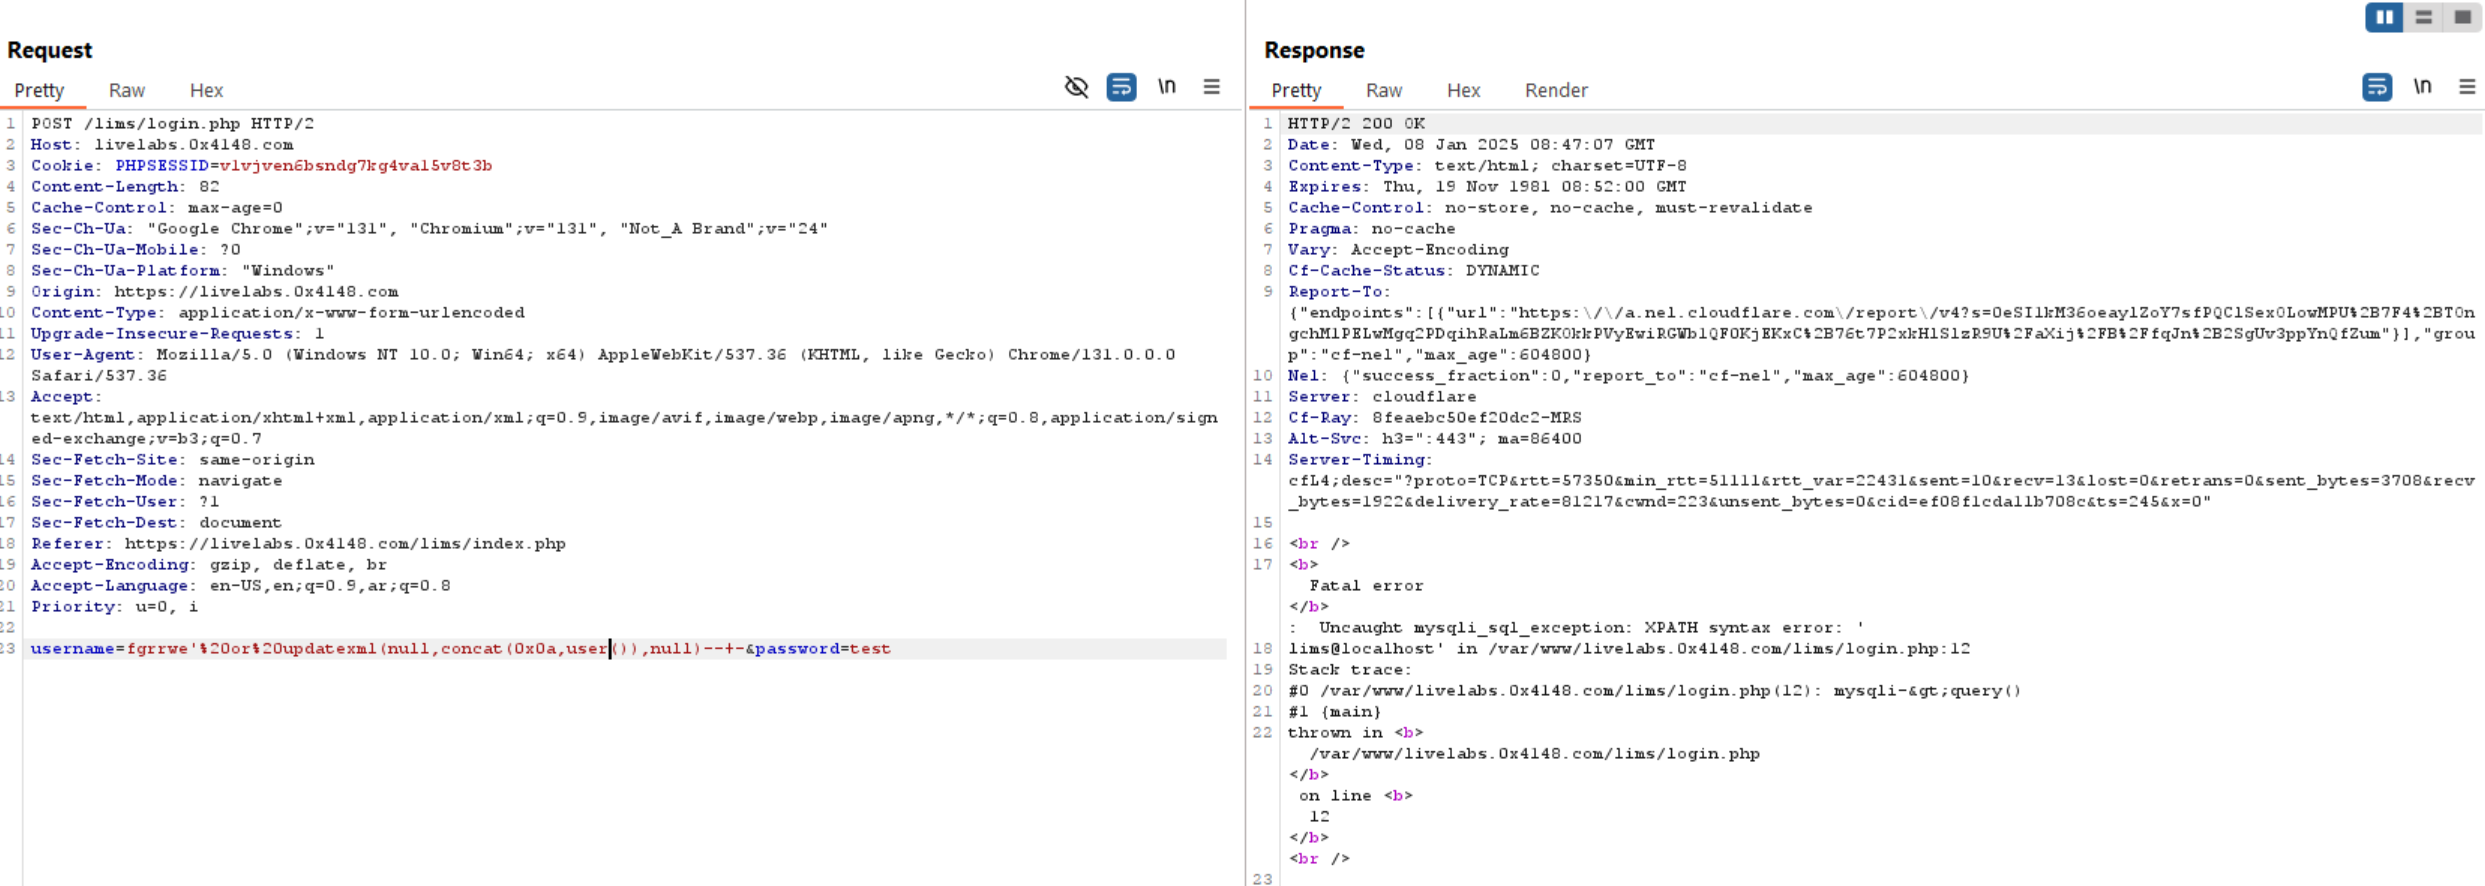The image size is (2485, 886).
Task: Click lims@localhost error output line
Action: tap(1629, 649)
